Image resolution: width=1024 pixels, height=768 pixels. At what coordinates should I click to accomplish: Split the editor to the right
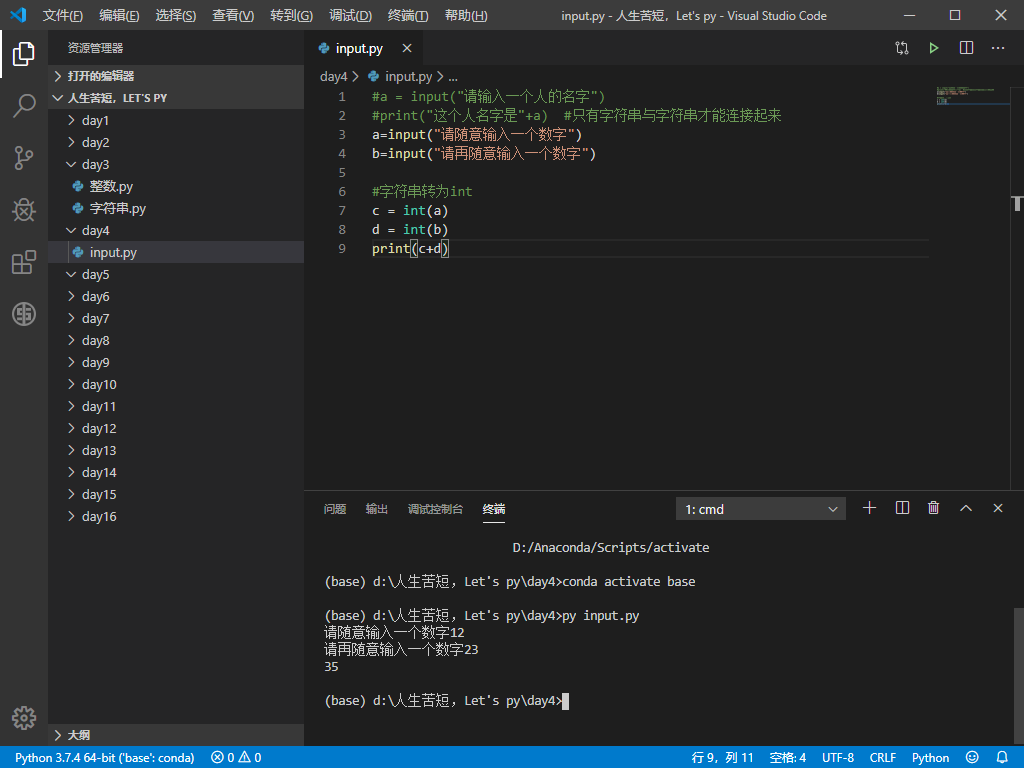(966, 48)
